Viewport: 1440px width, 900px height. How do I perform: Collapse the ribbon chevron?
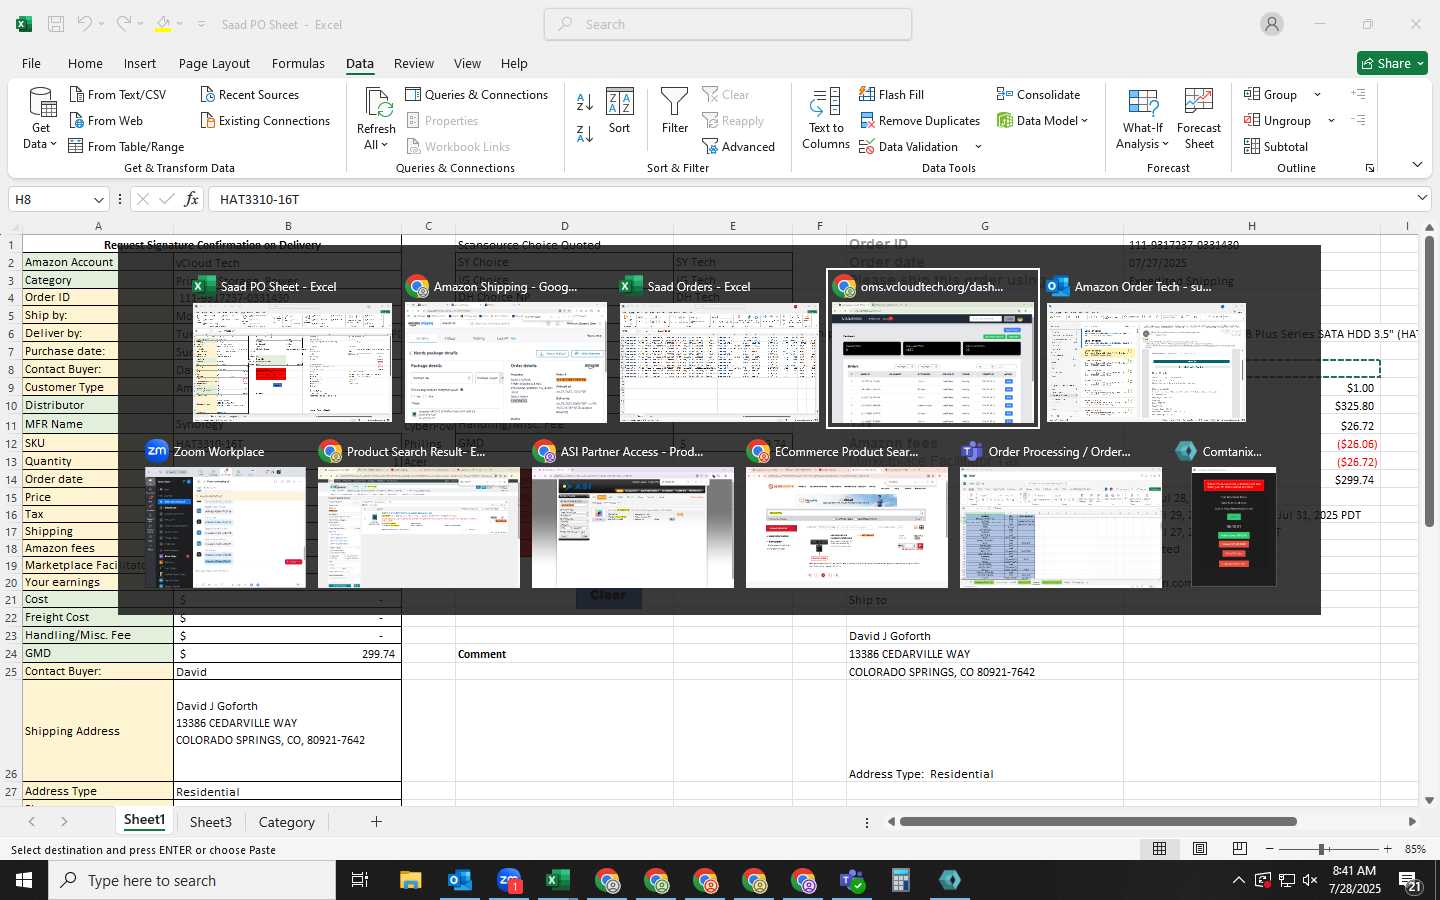click(1417, 164)
